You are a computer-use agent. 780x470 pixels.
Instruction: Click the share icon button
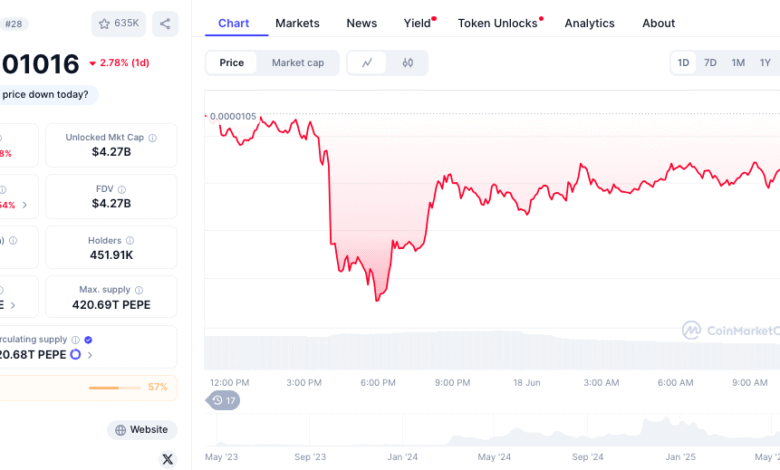(x=165, y=23)
